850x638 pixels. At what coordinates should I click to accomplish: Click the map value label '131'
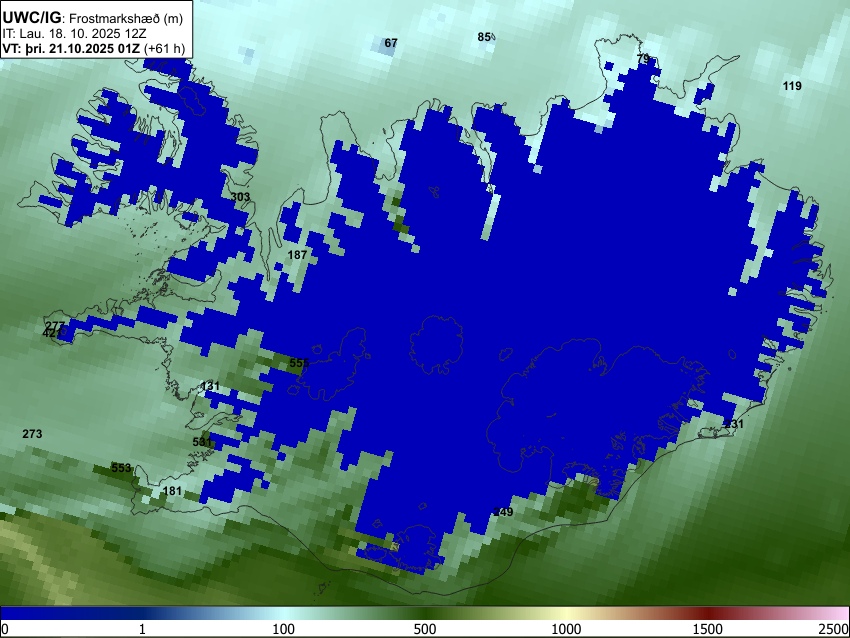coord(210,386)
